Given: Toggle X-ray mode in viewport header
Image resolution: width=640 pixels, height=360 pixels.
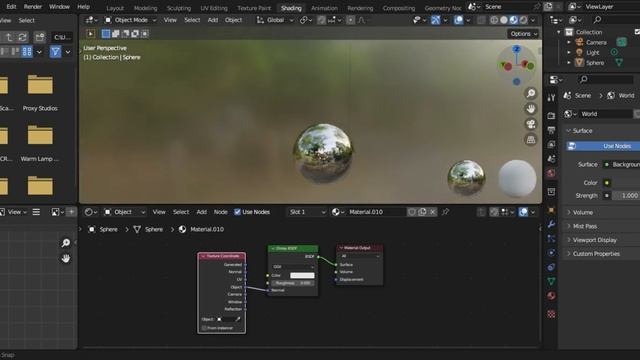Looking at the screenshot, I should click(x=481, y=20).
